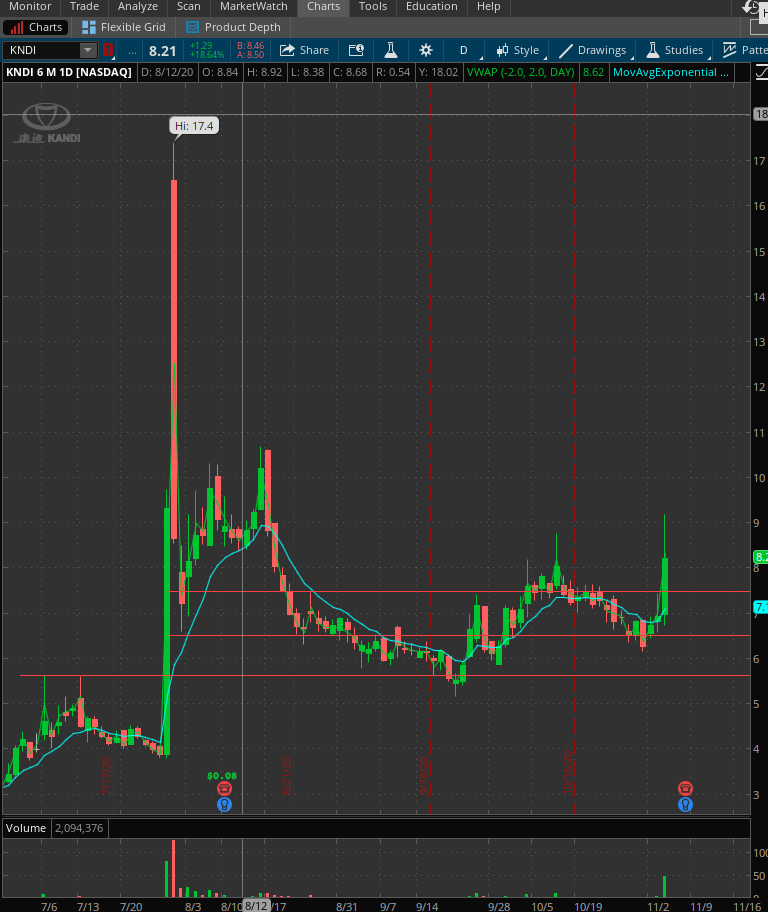Click the blue lightbulb icon near 11/2

click(x=685, y=805)
